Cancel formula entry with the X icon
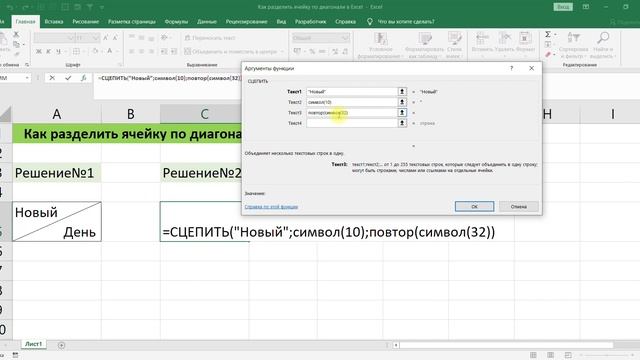Image resolution: width=640 pixels, height=360 pixels. [x=52, y=78]
